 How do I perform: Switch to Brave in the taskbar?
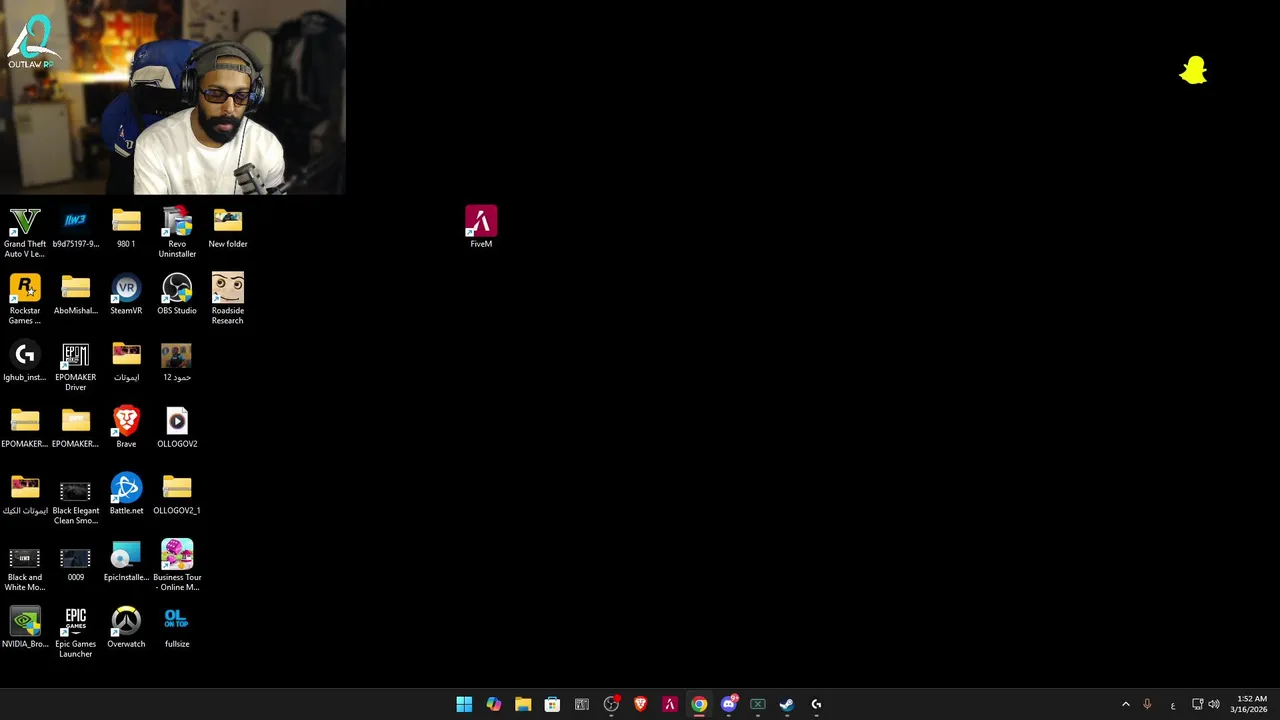coord(640,704)
